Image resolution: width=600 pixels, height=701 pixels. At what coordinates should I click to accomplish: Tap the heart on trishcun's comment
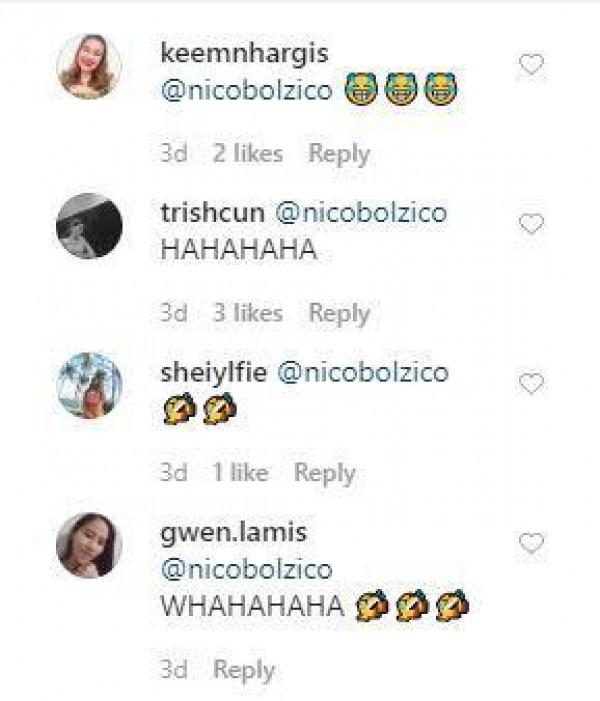point(531,224)
